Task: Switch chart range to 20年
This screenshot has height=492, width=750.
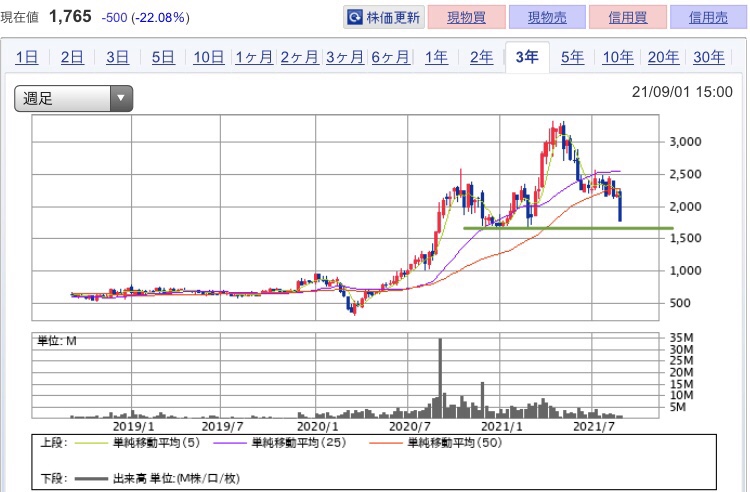Action: (x=663, y=57)
